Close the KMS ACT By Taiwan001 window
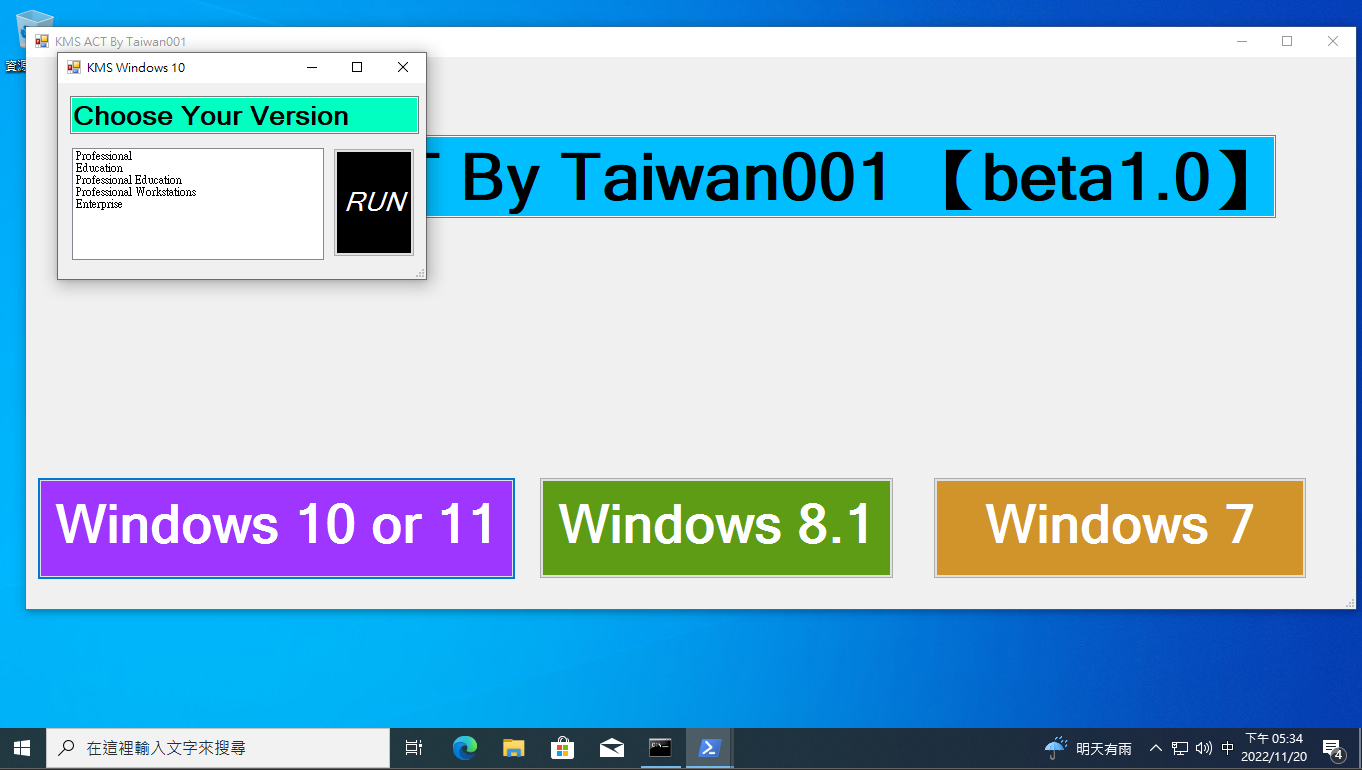Image resolution: width=1362 pixels, height=770 pixels. 1333,41
